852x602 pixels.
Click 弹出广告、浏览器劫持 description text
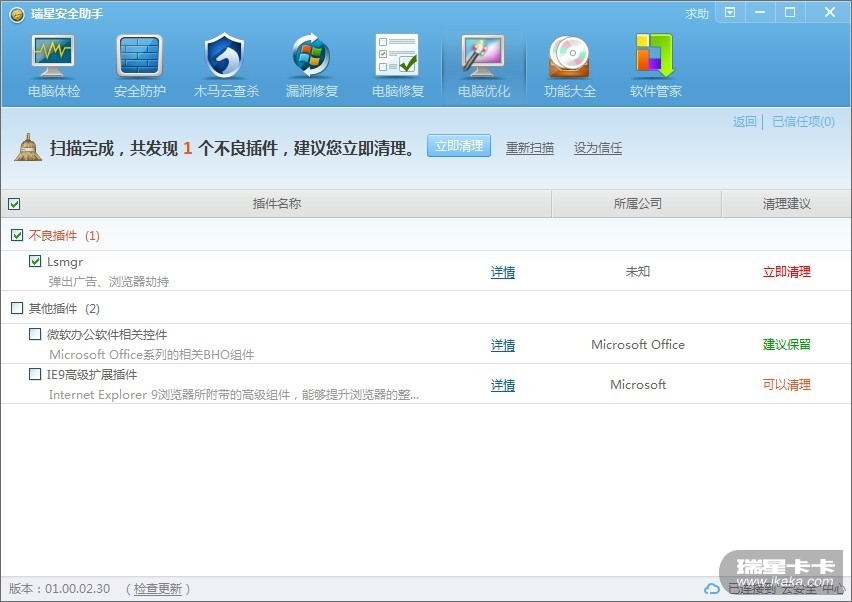click(109, 281)
